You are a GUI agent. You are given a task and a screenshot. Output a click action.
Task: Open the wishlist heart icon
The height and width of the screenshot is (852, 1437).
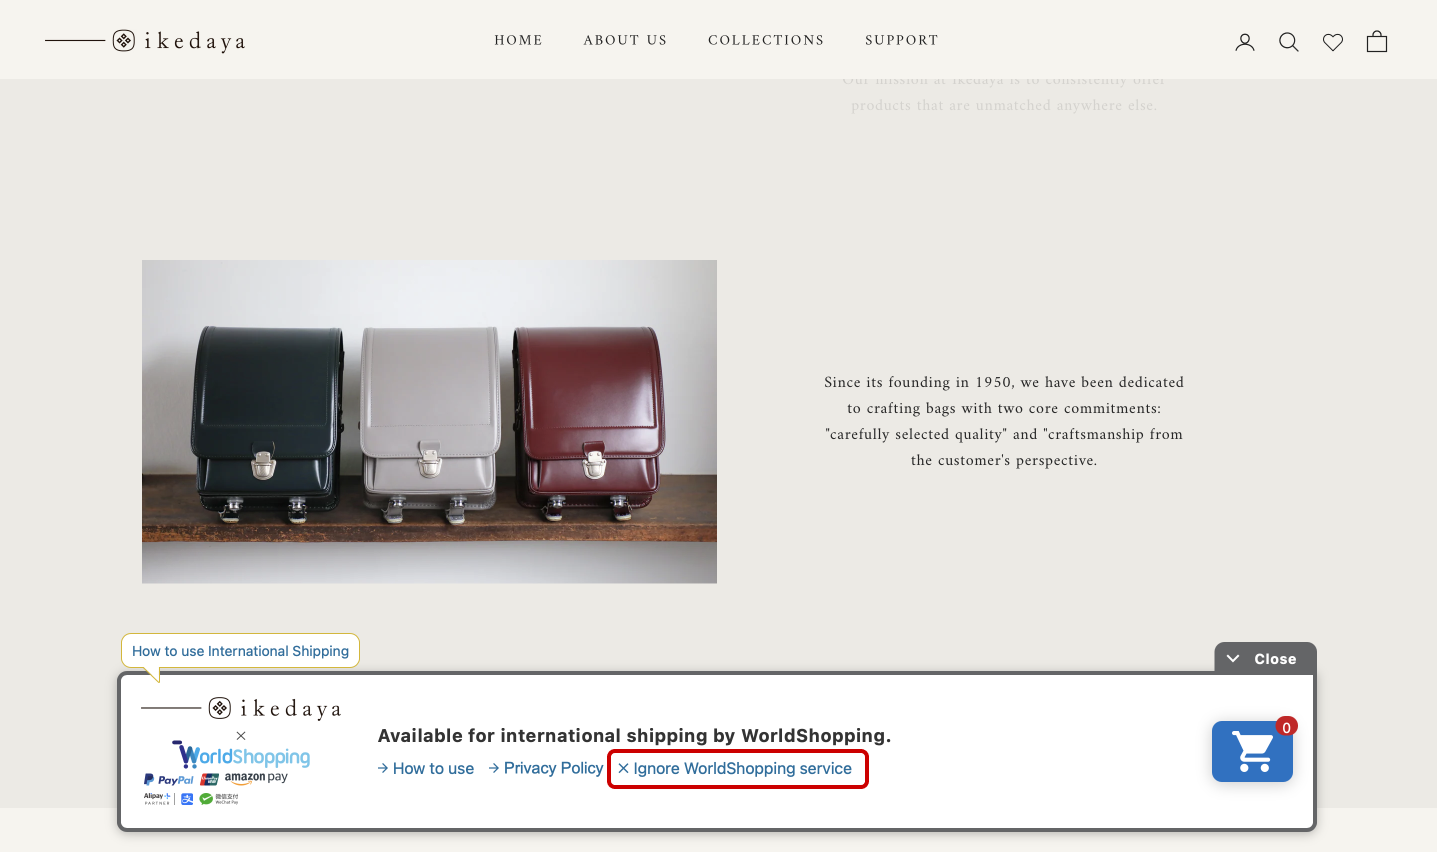(x=1332, y=42)
